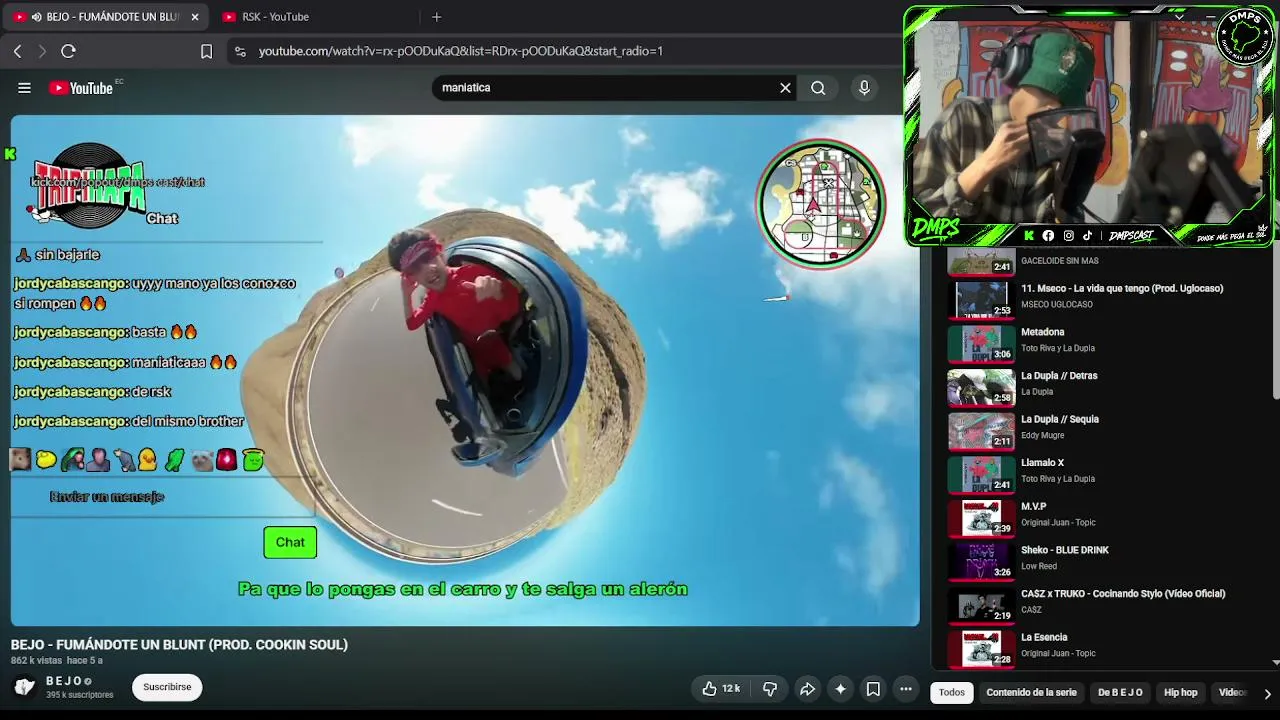Select the De B E J O chip
Viewport: 1280px width, 720px height.
click(1120, 692)
